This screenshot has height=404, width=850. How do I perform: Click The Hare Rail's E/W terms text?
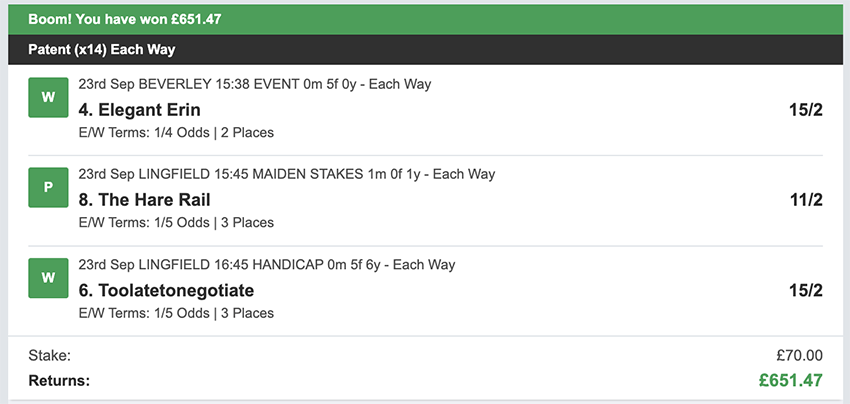click(x=175, y=222)
